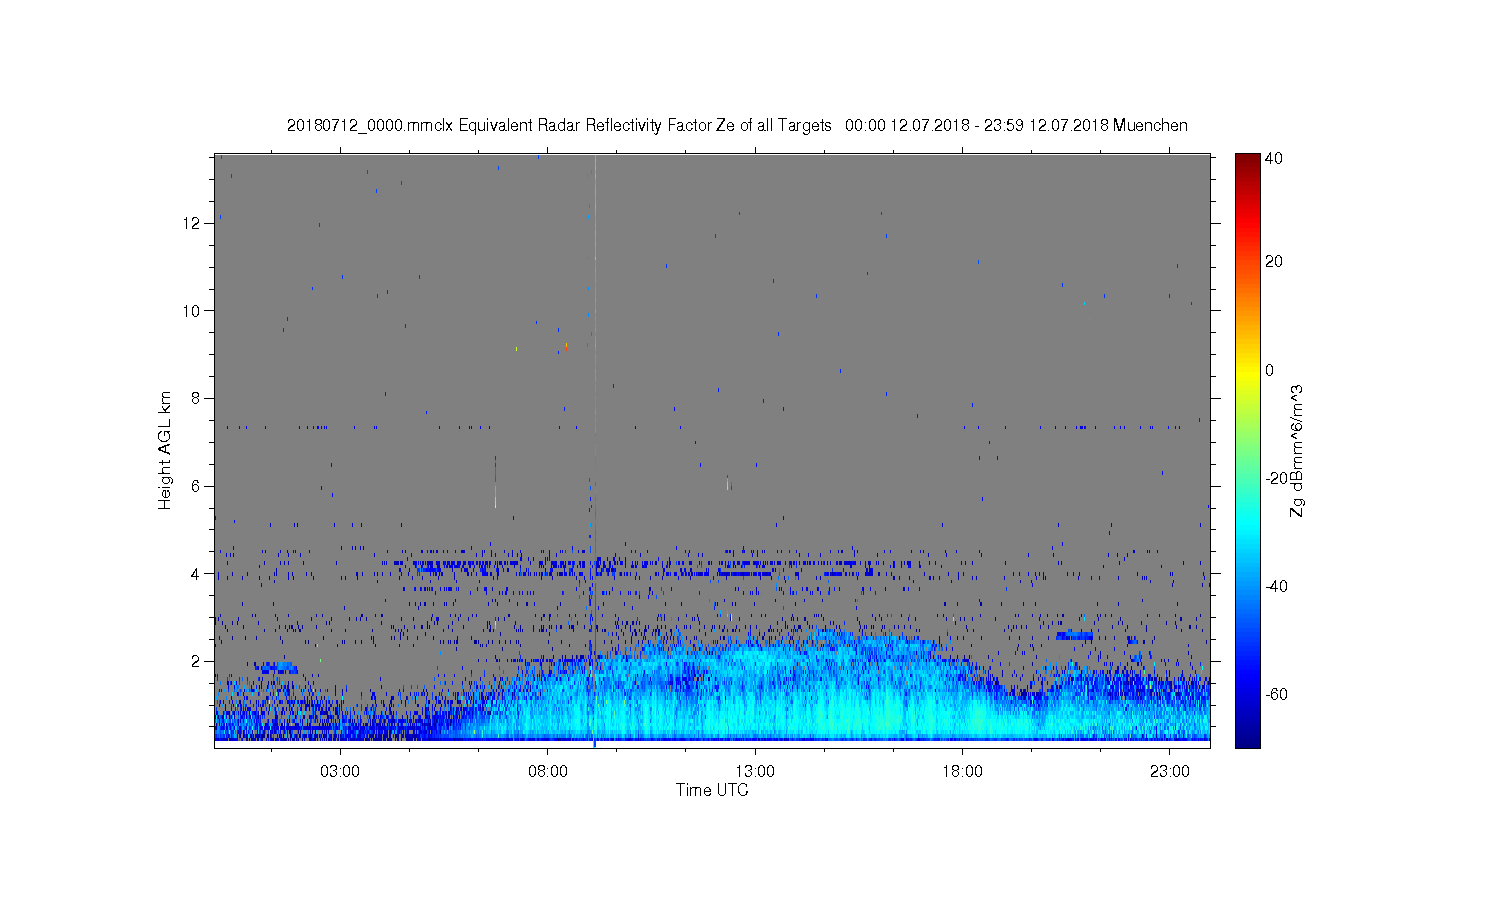Click the height tick label 6
The height and width of the screenshot is (900, 1500).
(196, 486)
